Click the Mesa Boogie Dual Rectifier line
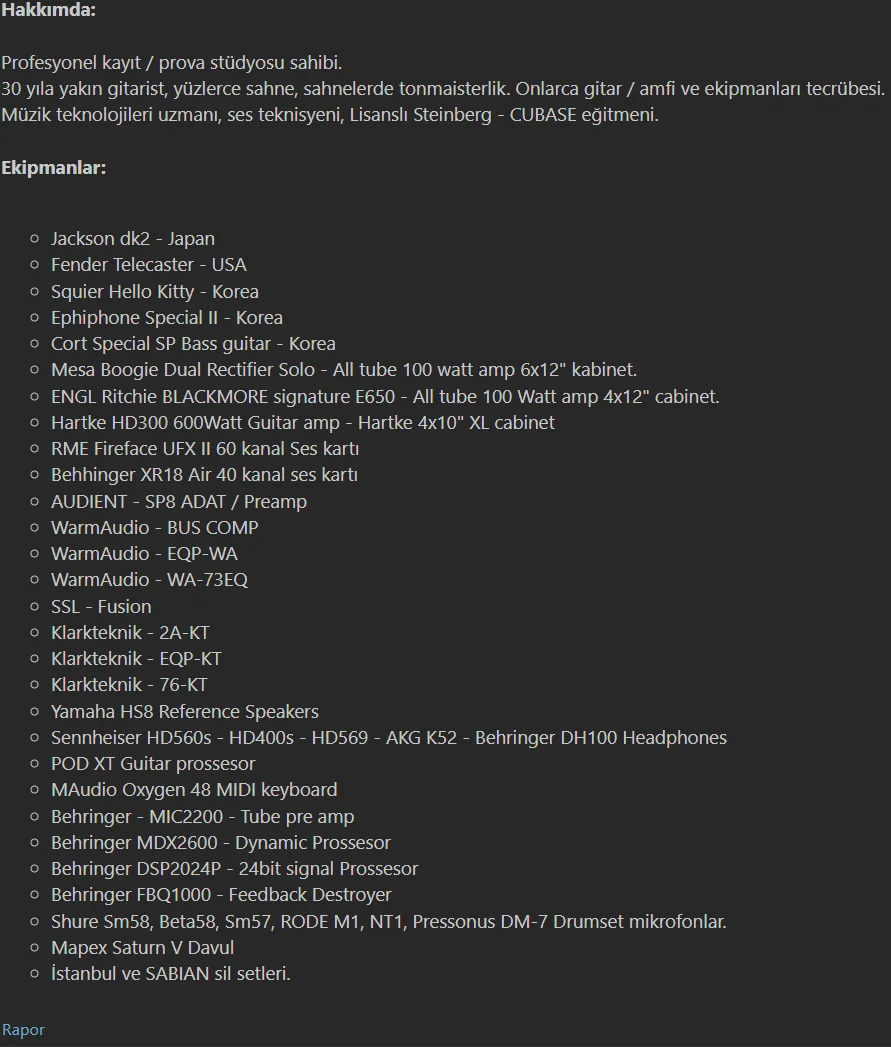This screenshot has width=891, height=1047. pyautogui.click(x=344, y=370)
